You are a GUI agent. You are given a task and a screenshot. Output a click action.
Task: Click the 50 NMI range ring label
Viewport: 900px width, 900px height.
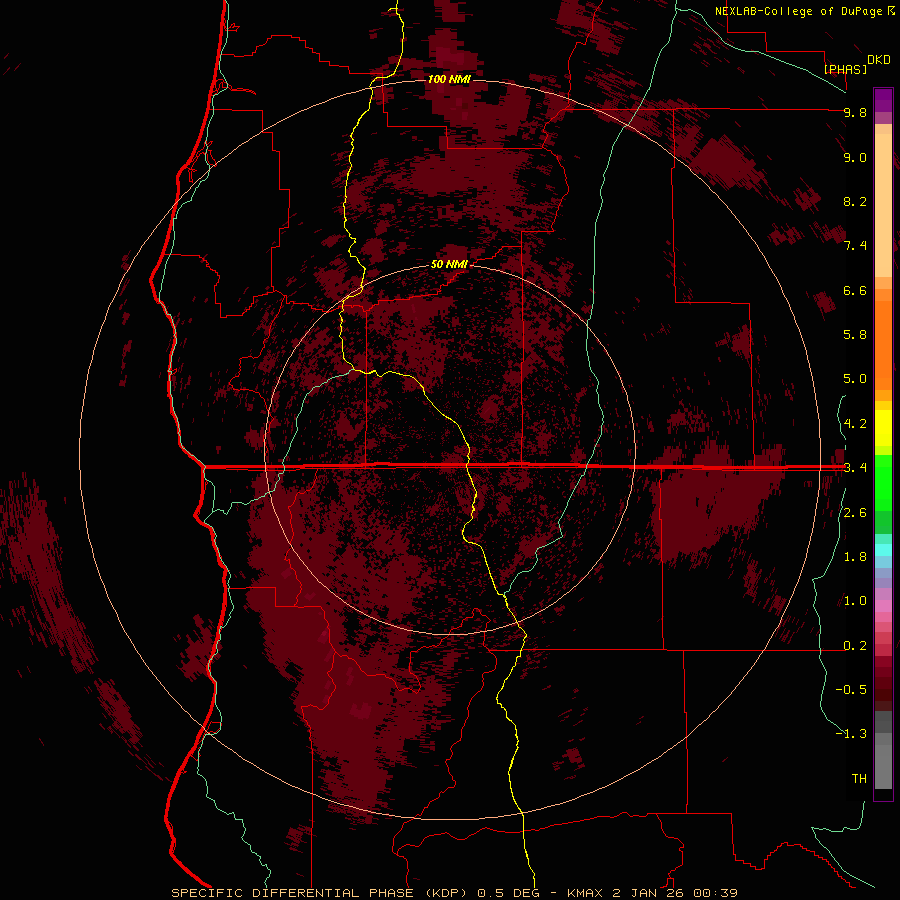[x=449, y=264]
